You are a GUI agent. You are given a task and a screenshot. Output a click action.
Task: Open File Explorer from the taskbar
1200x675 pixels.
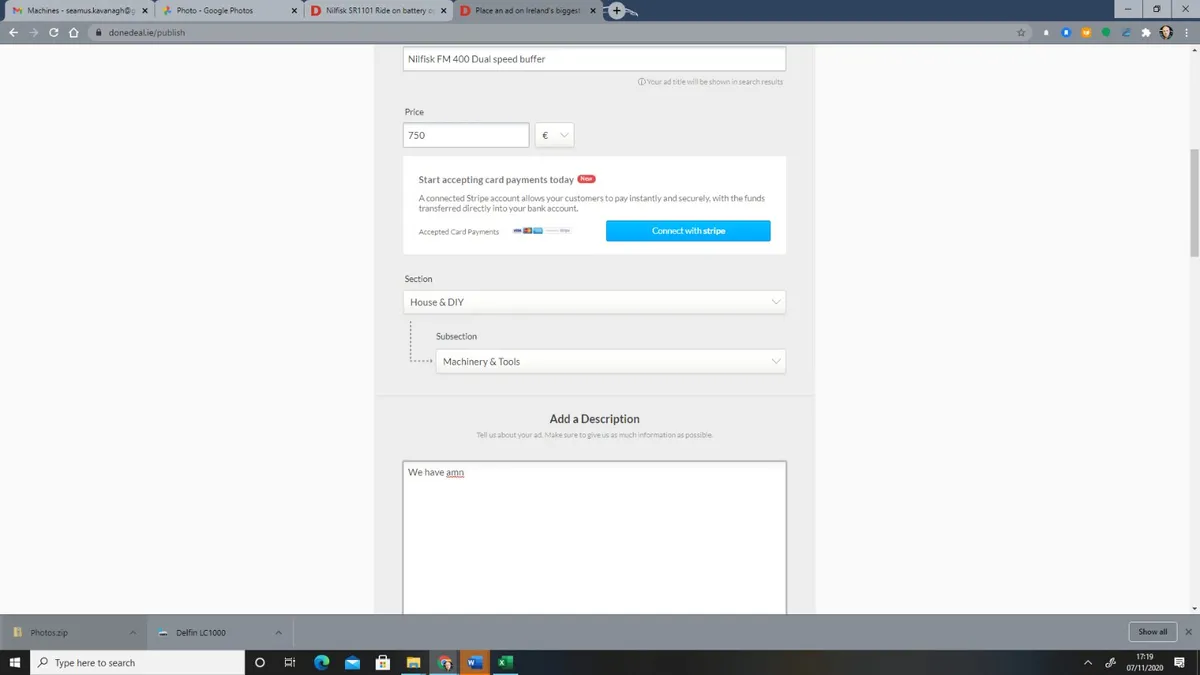point(413,662)
